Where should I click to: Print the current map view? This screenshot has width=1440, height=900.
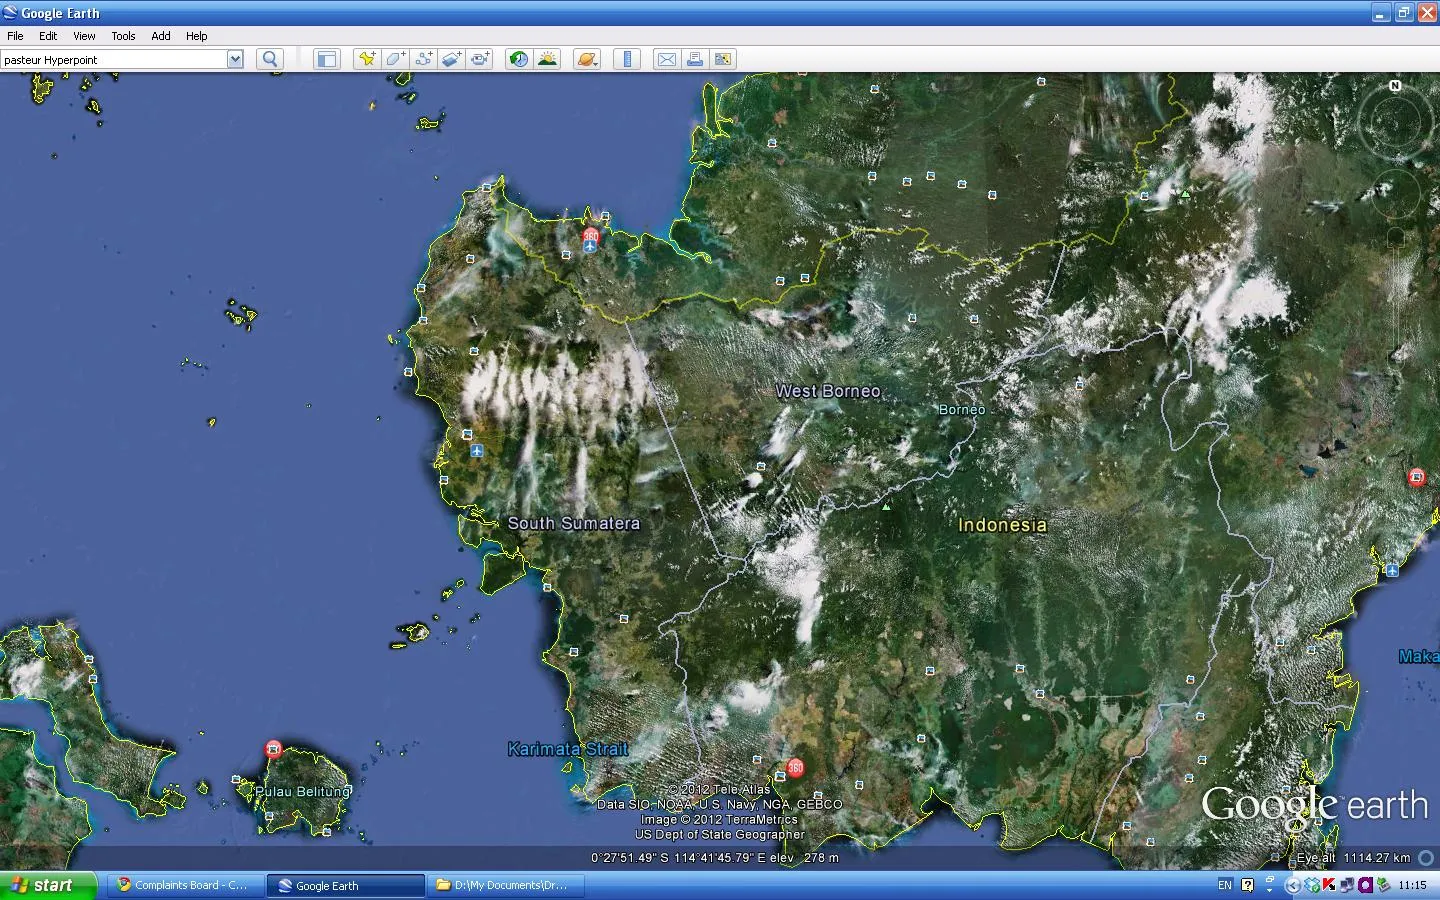coord(694,59)
